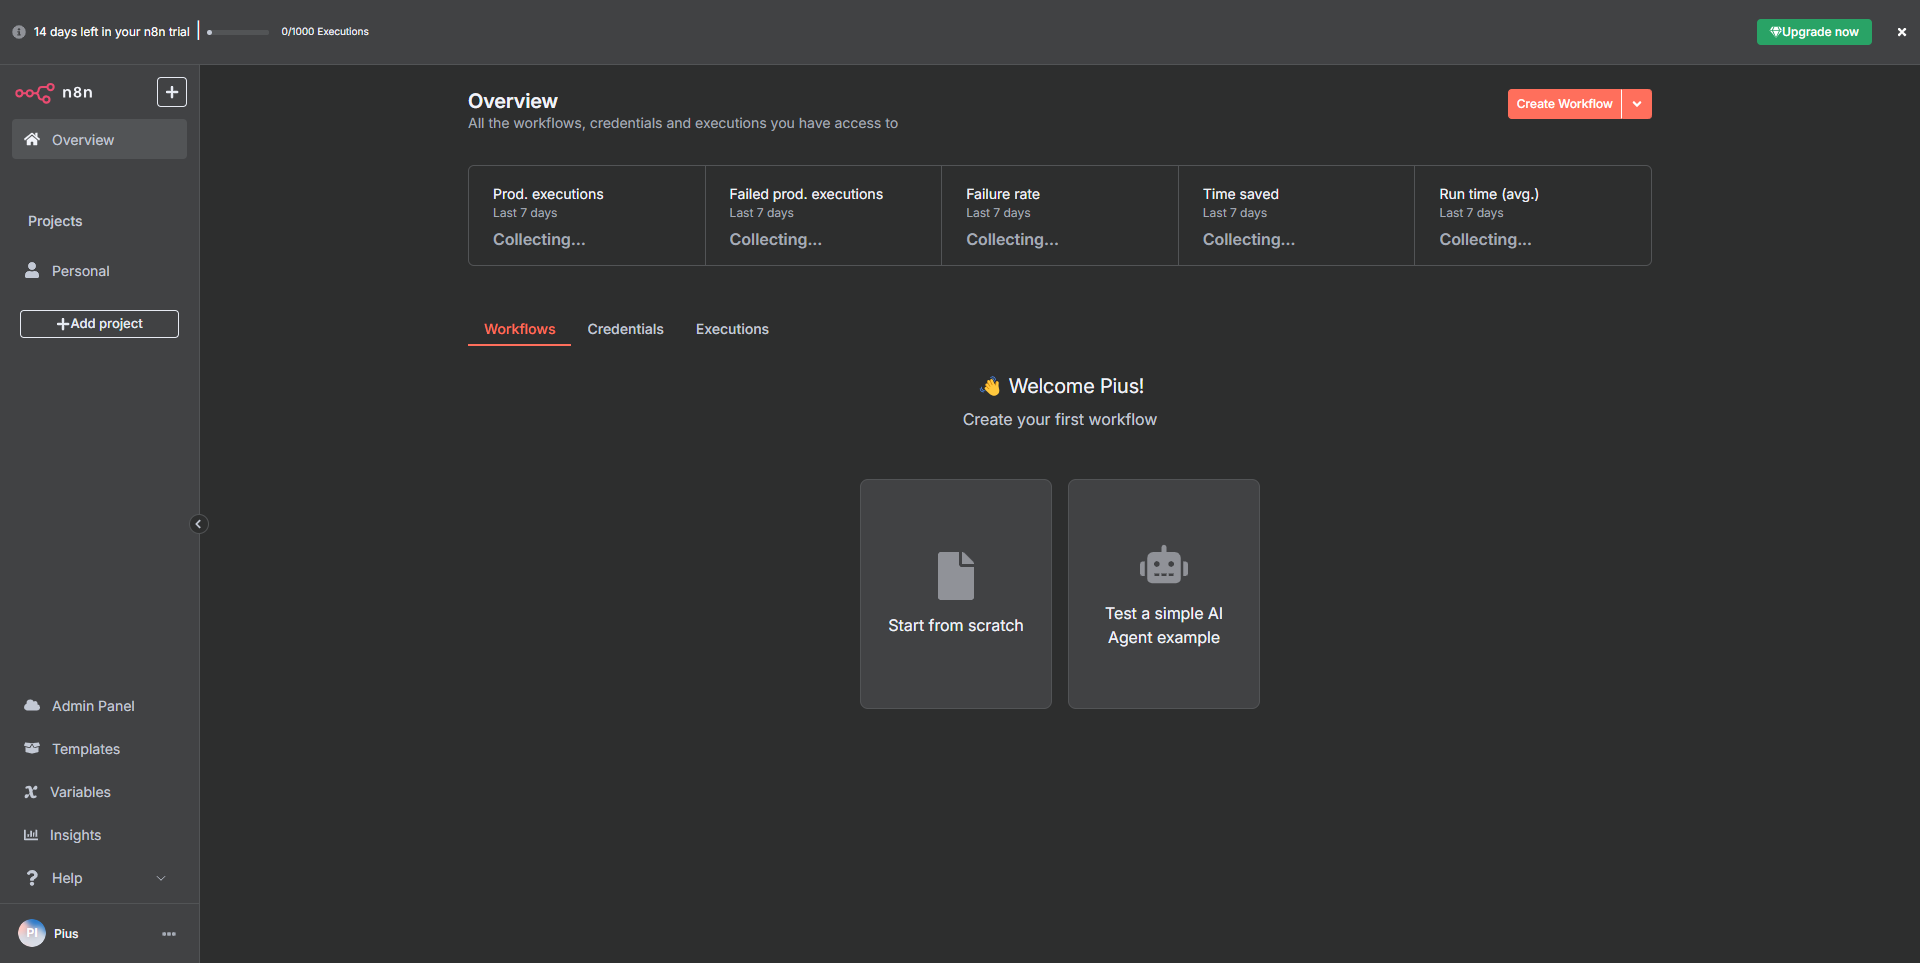Open the Create Workflow dropdown arrow
This screenshot has height=963, width=1920.
click(x=1637, y=104)
